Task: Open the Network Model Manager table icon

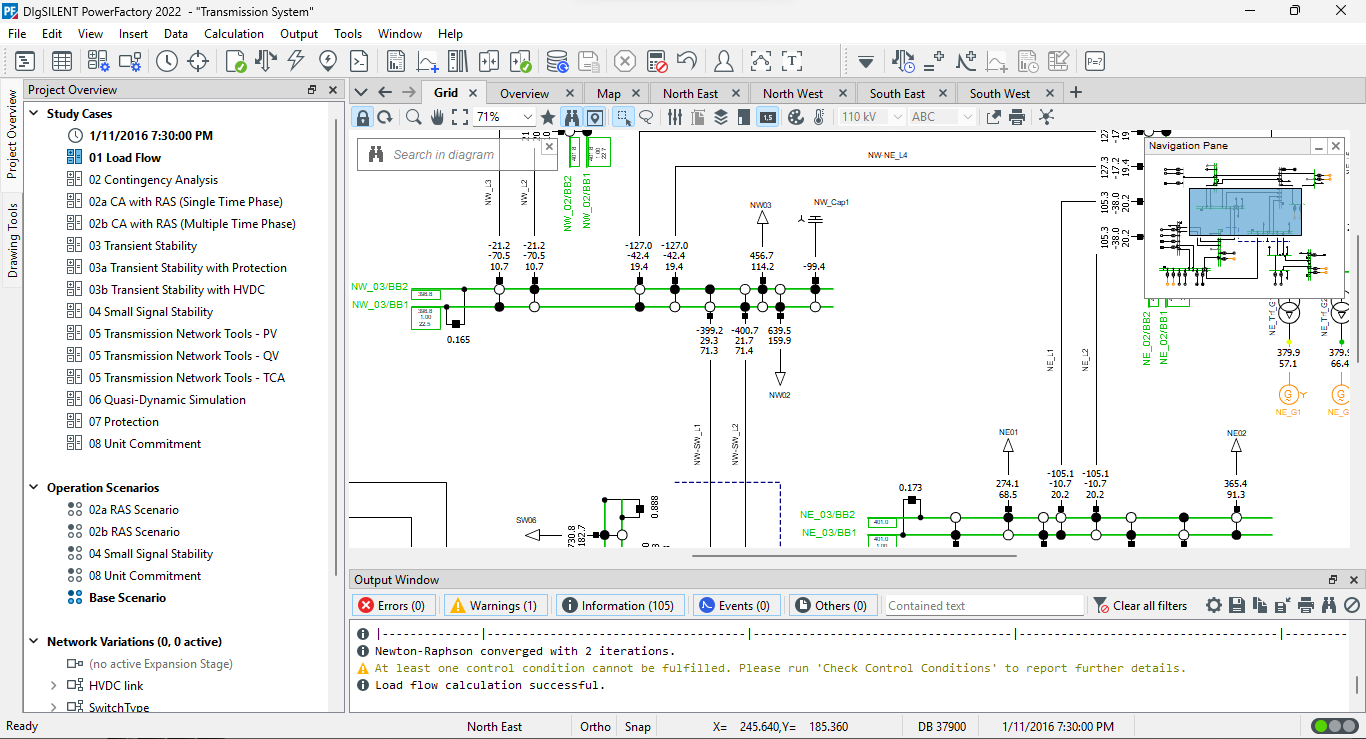Action: coord(62,61)
